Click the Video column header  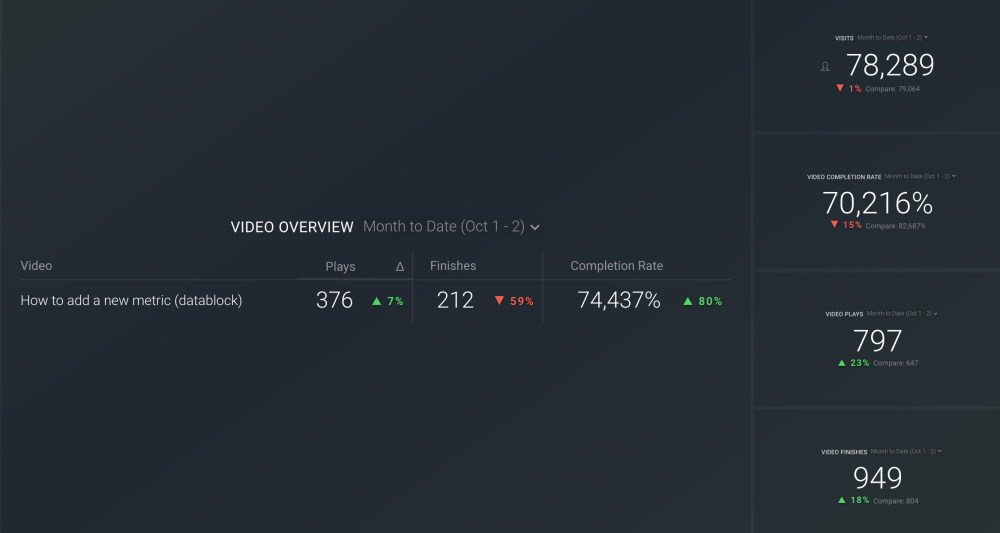pyautogui.click(x=36, y=266)
